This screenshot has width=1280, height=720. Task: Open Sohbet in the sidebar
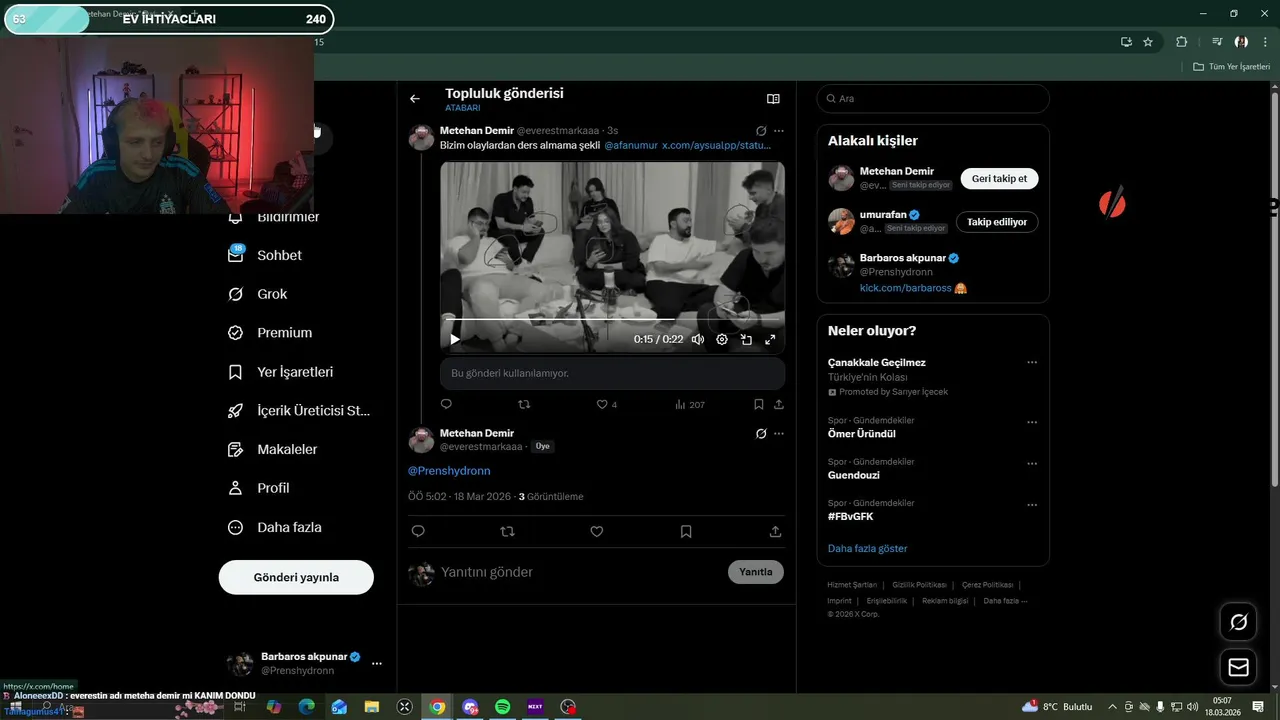[266, 255]
